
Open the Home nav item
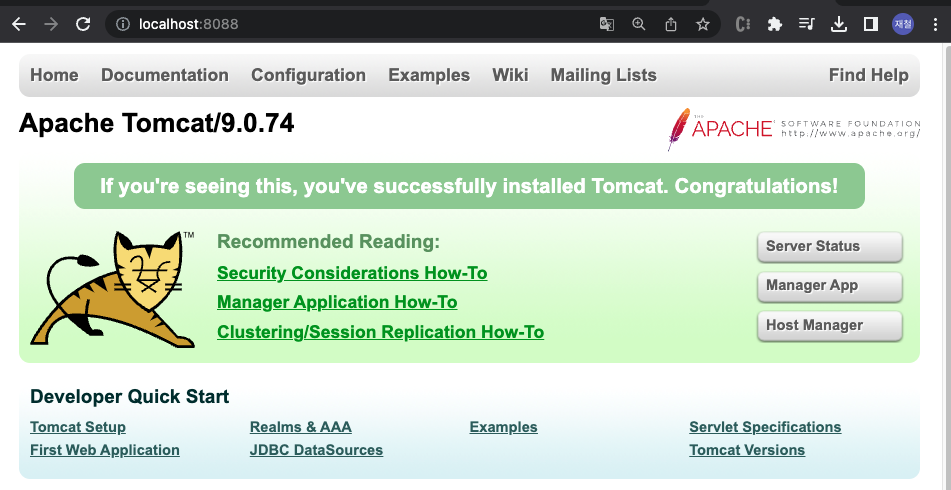click(x=54, y=75)
